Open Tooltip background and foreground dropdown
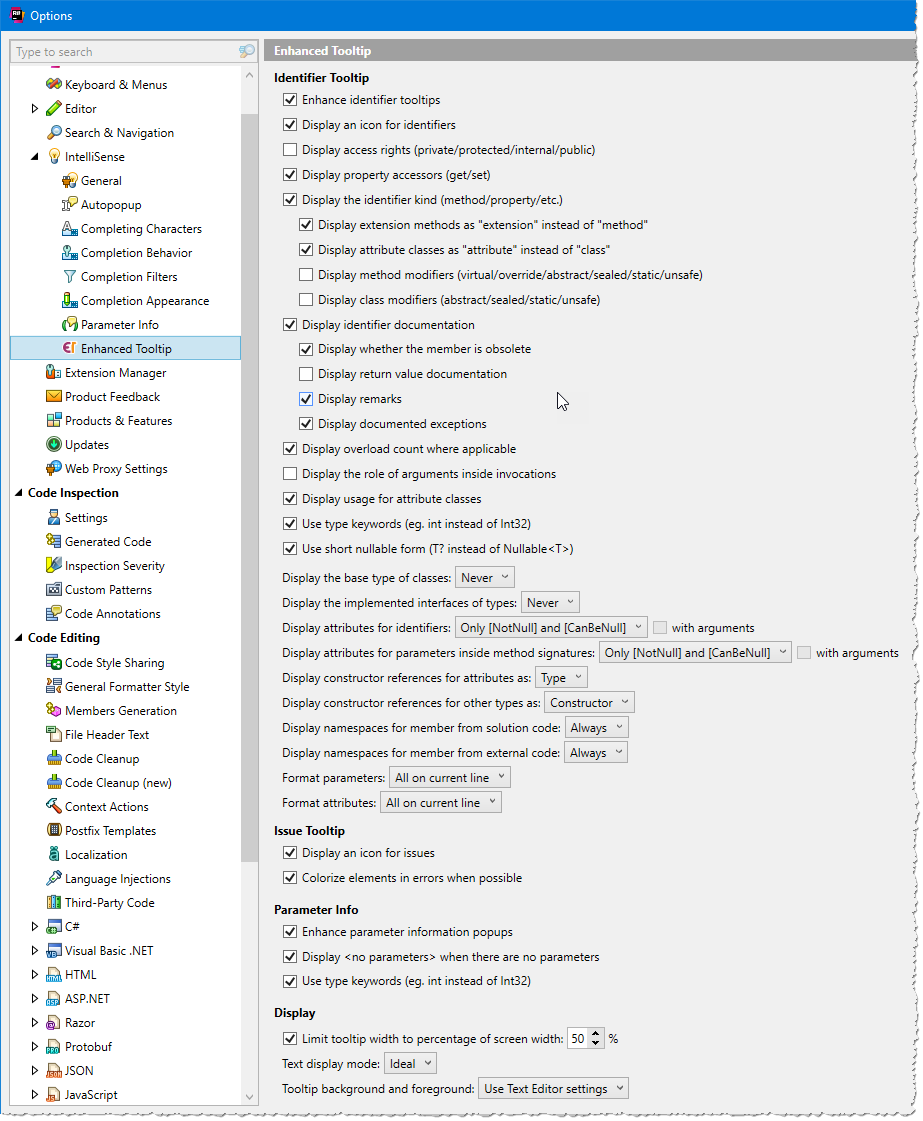 click(x=553, y=1089)
